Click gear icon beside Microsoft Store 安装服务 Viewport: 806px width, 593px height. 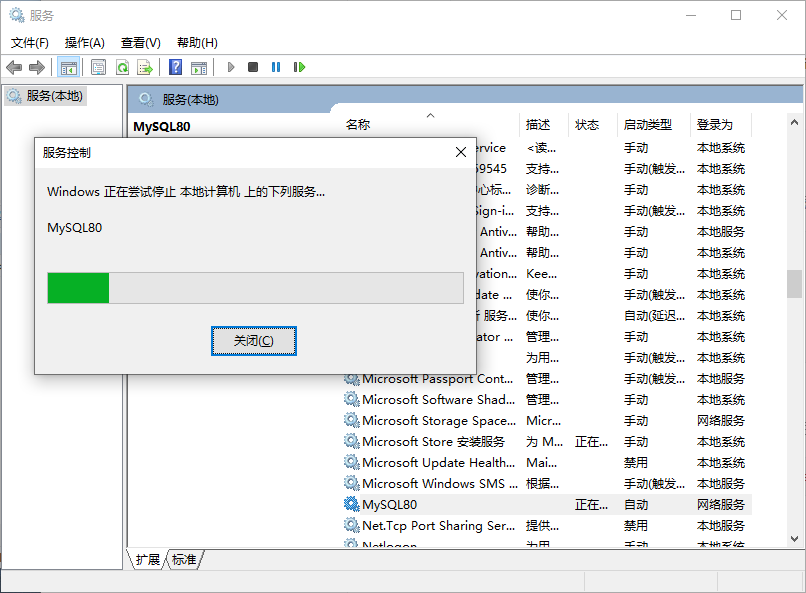pyautogui.click(x=352, y=441)
